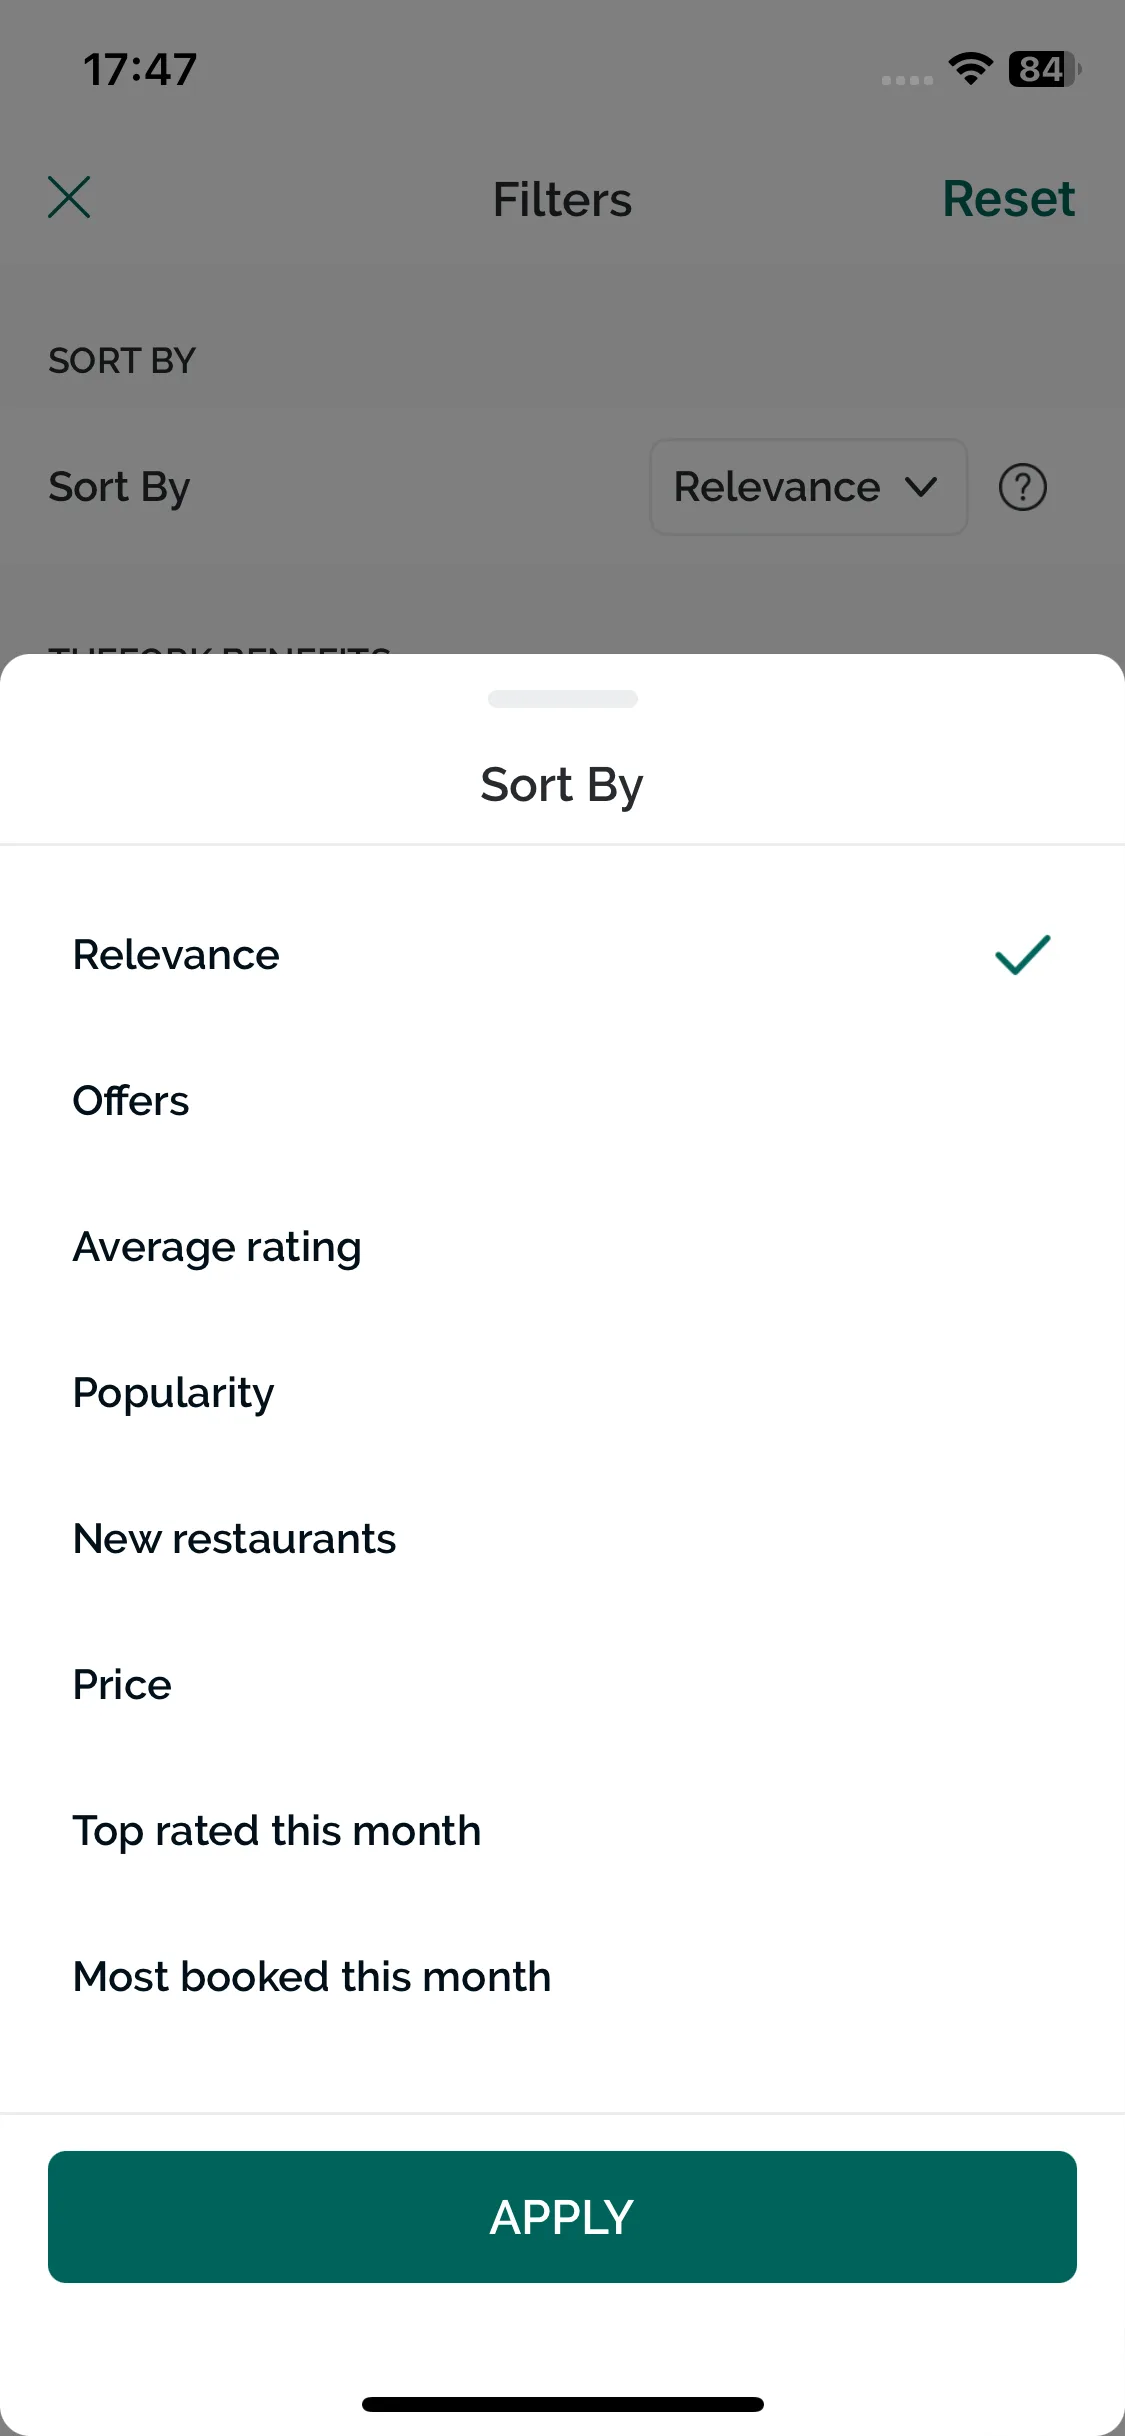Image resolution: width=1125 pixels, height=2436 pixels.
Task: Reset all filters
Action: [1008, 198]
